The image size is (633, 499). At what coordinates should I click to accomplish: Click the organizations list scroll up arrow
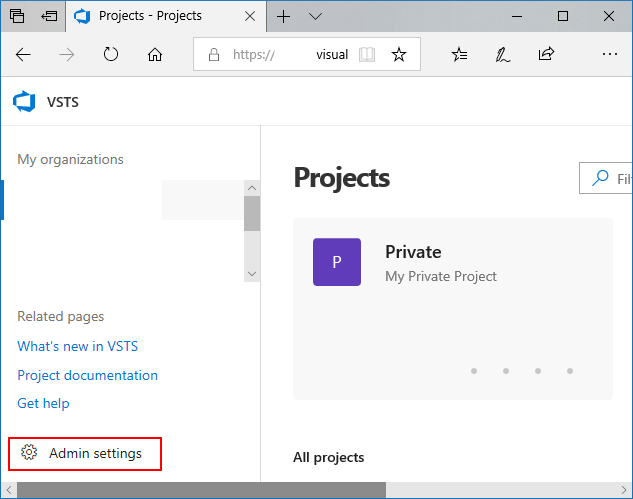coord(252,188)
